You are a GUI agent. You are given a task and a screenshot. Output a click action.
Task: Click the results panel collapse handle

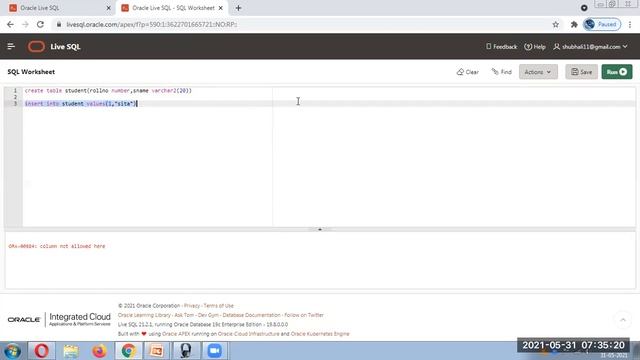tap(320, 229)
